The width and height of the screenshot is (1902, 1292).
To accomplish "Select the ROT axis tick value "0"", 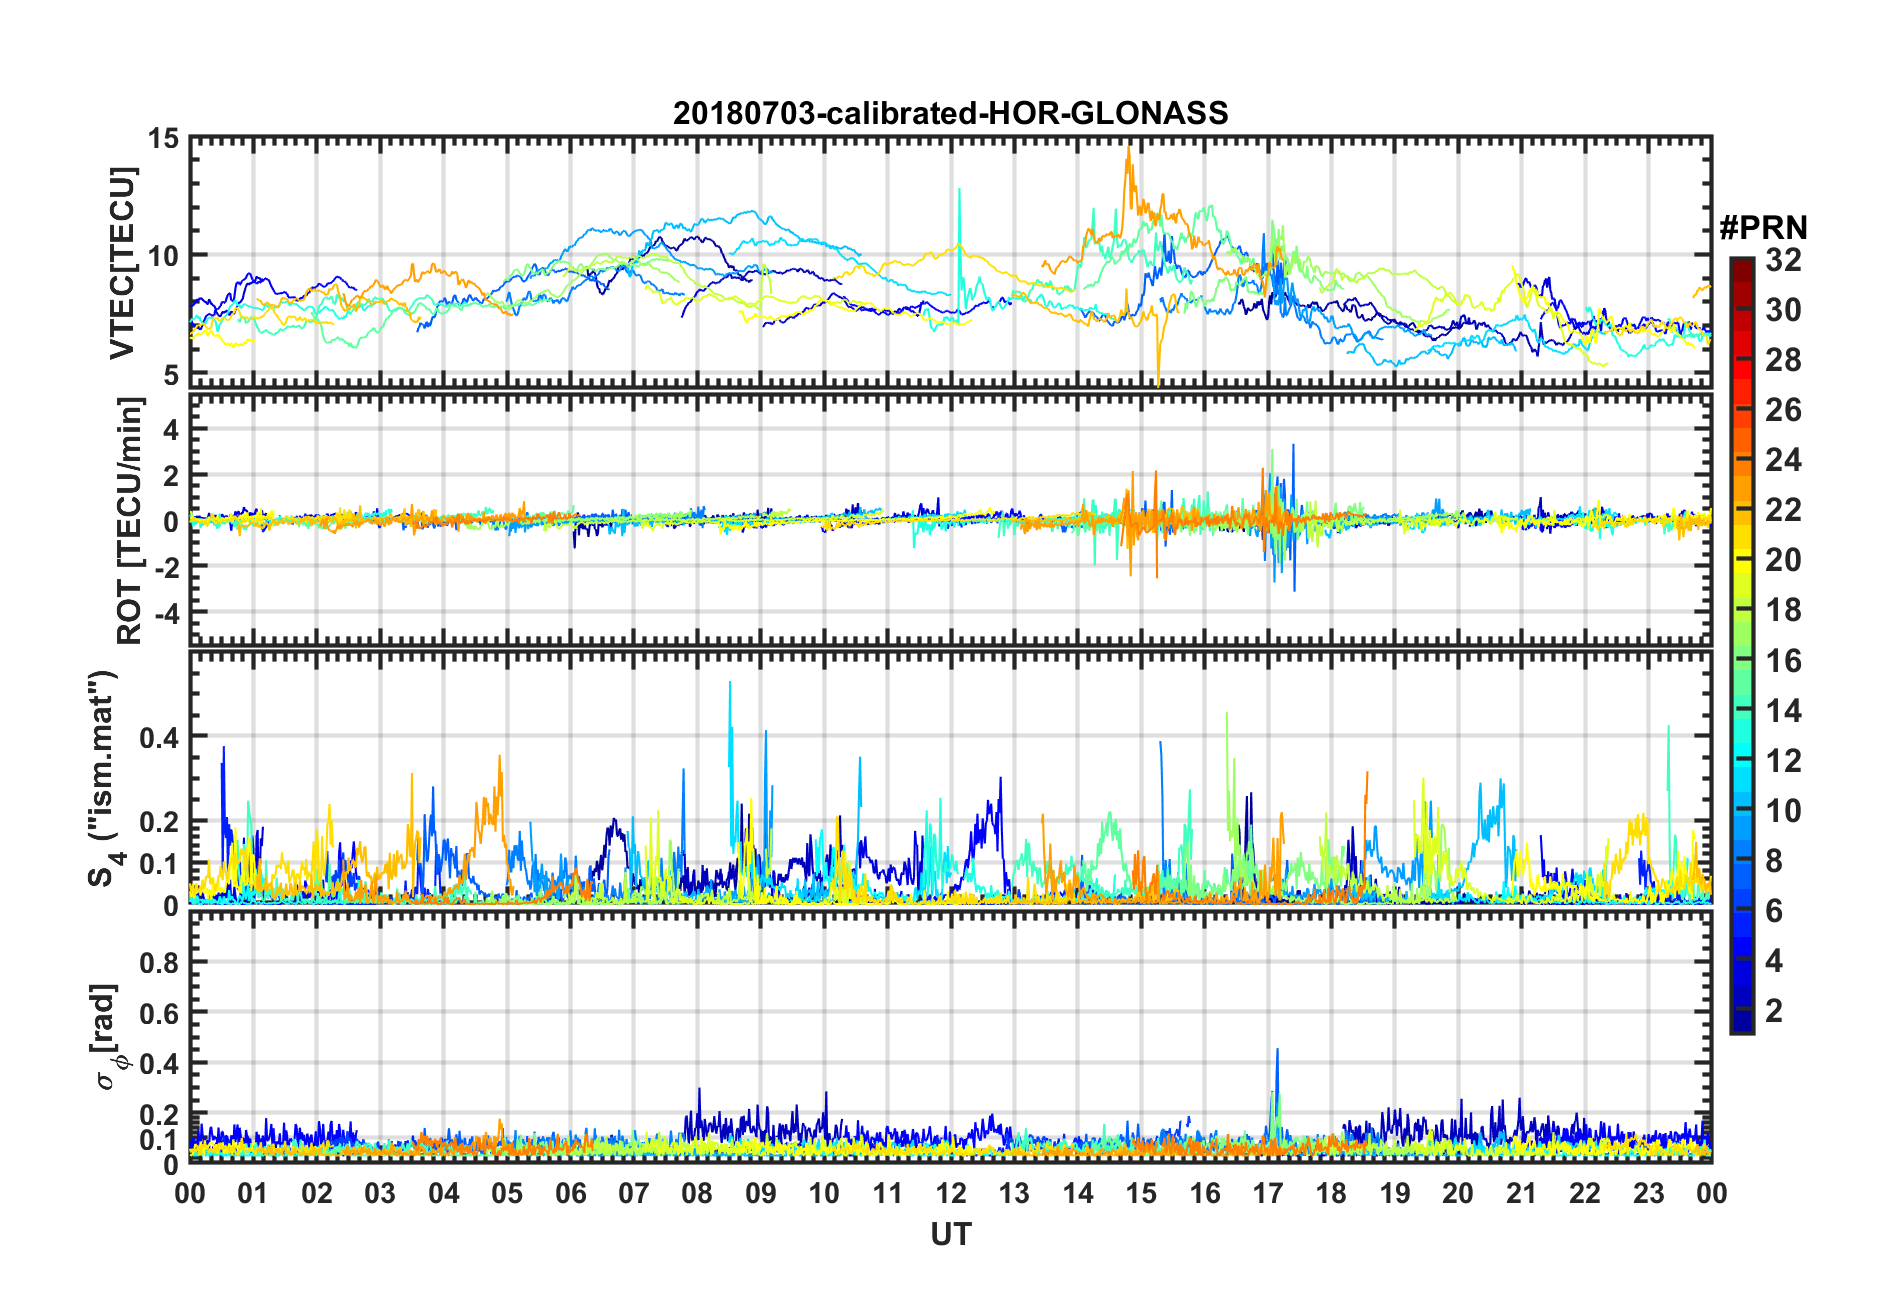I will point(172,521).
